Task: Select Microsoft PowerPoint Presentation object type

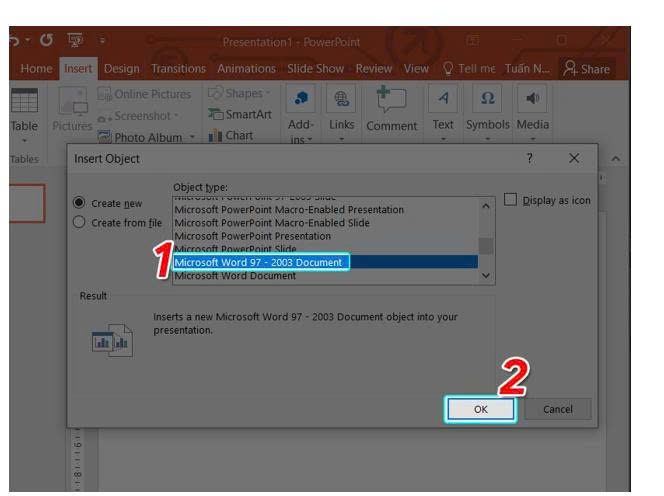Action: tap(326, 236)
